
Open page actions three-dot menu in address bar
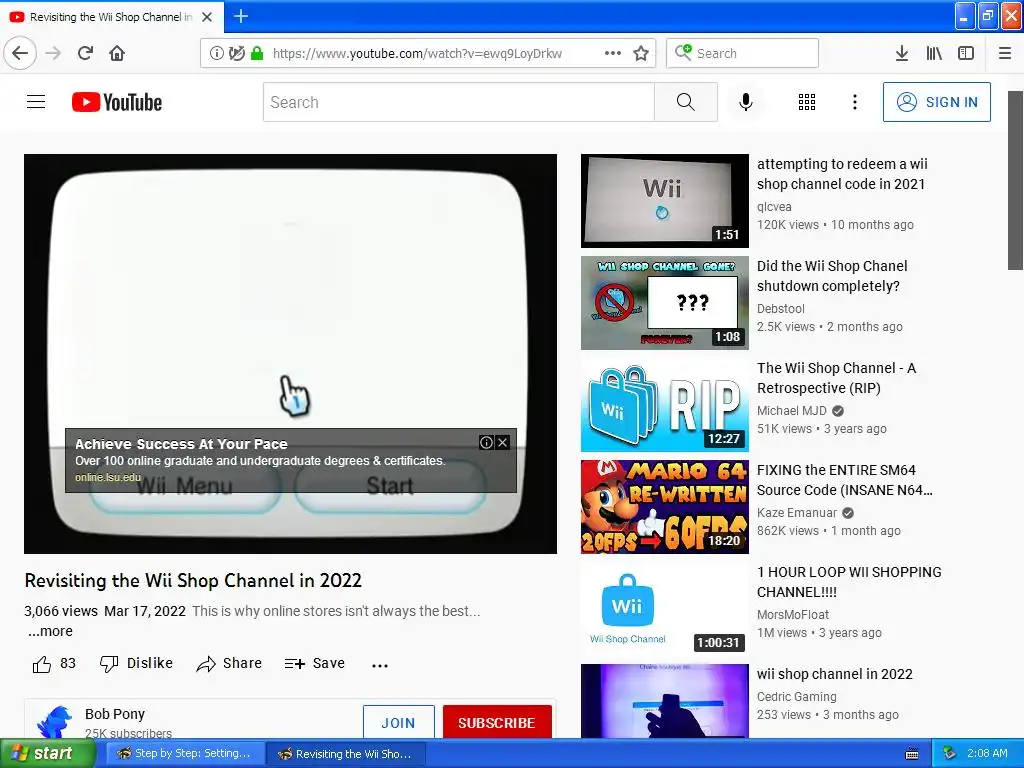coord(613,53)
